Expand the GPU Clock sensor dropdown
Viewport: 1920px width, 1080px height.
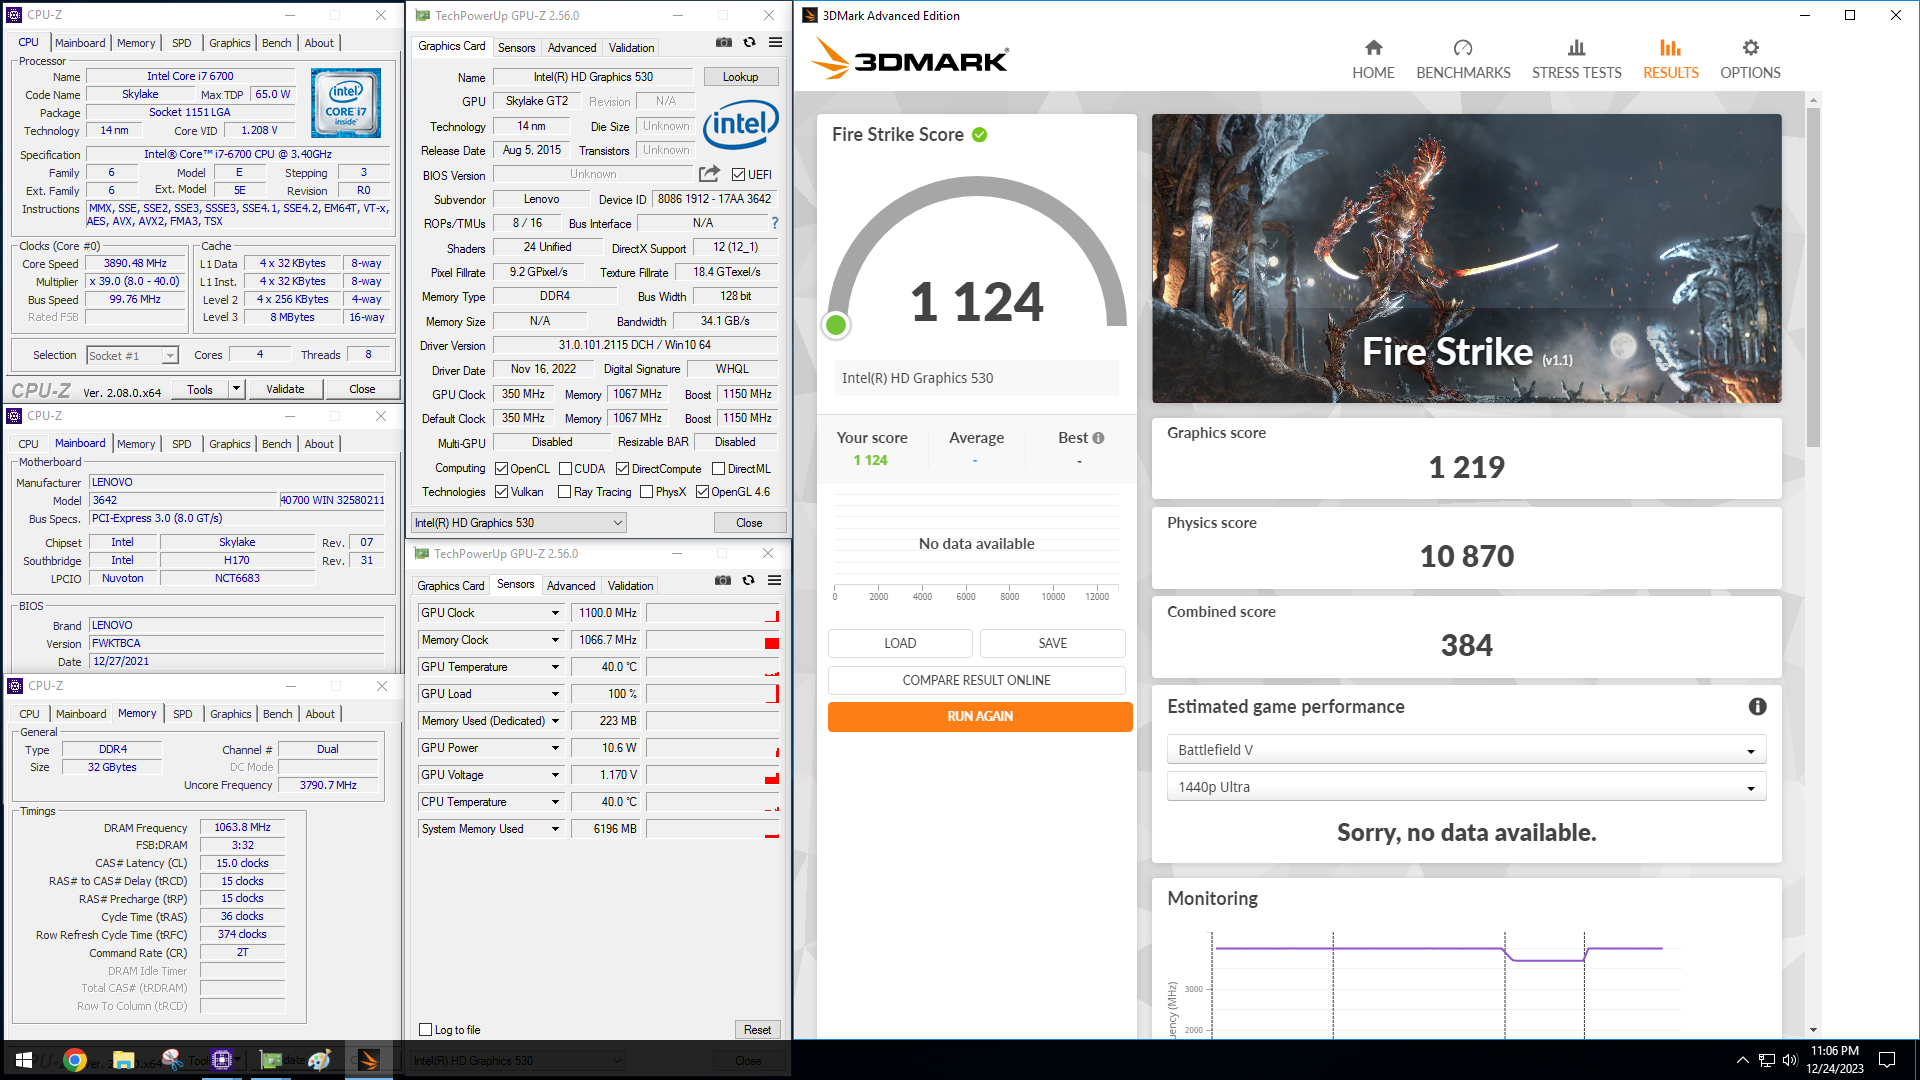tap(555, 613)
